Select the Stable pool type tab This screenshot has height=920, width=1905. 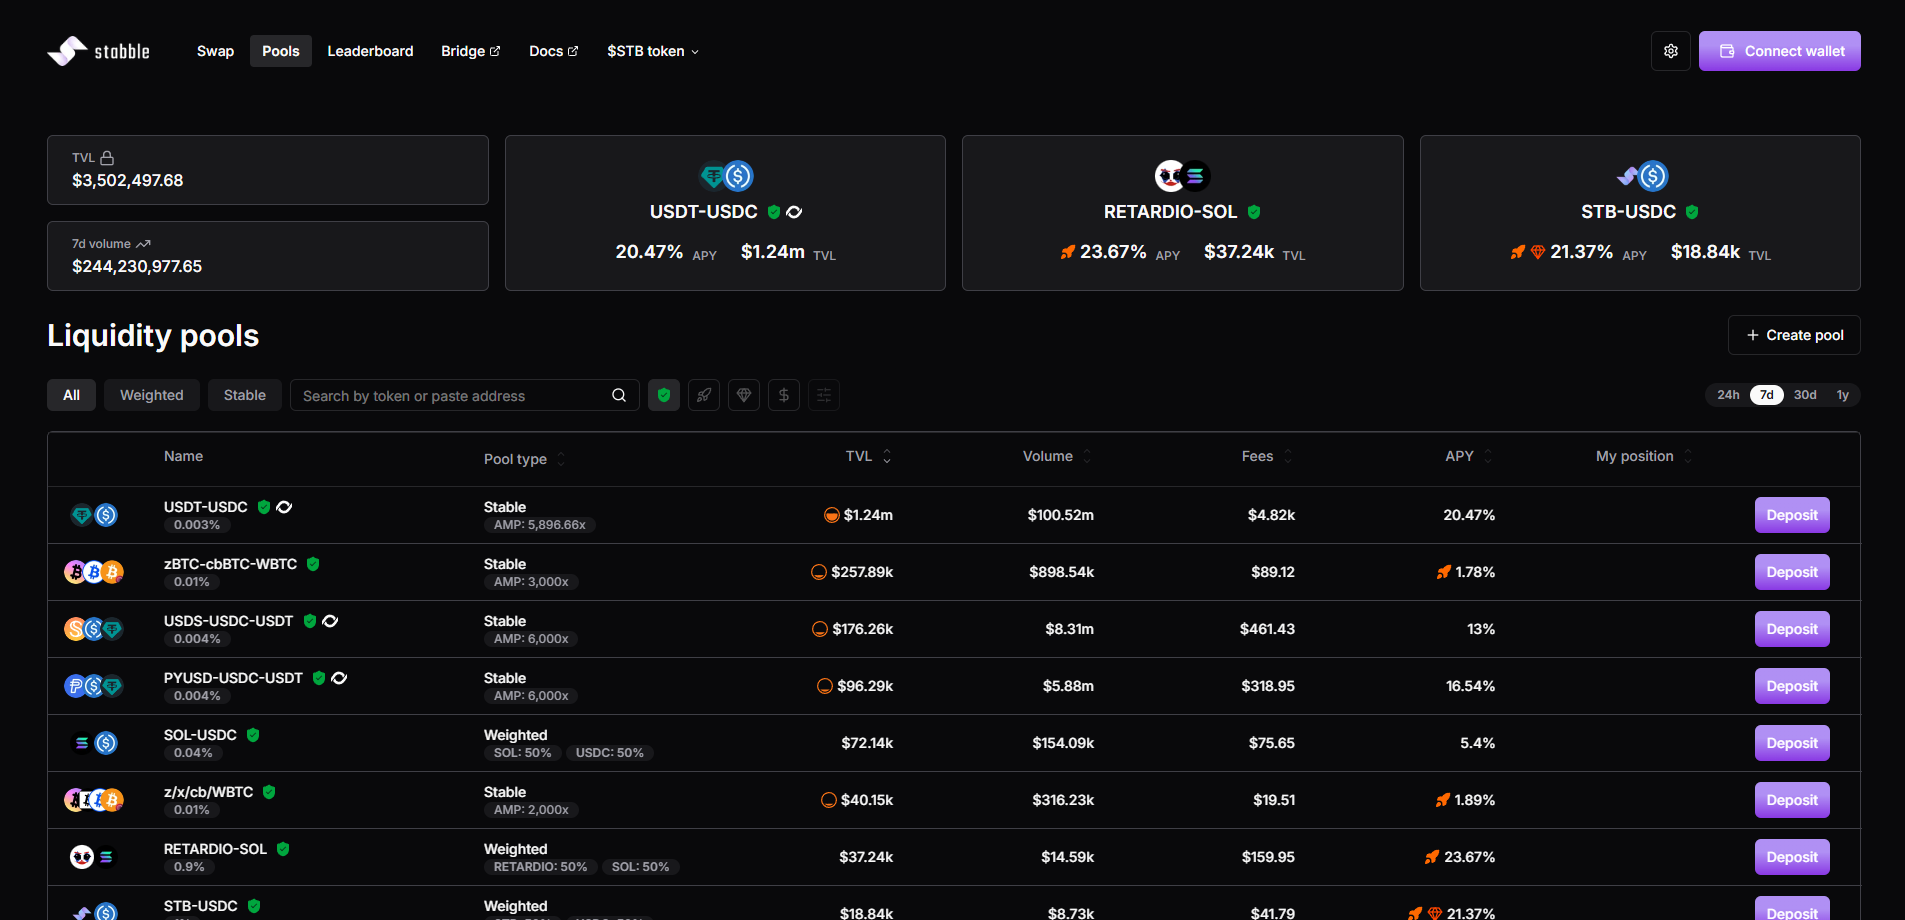pos(244,395)
